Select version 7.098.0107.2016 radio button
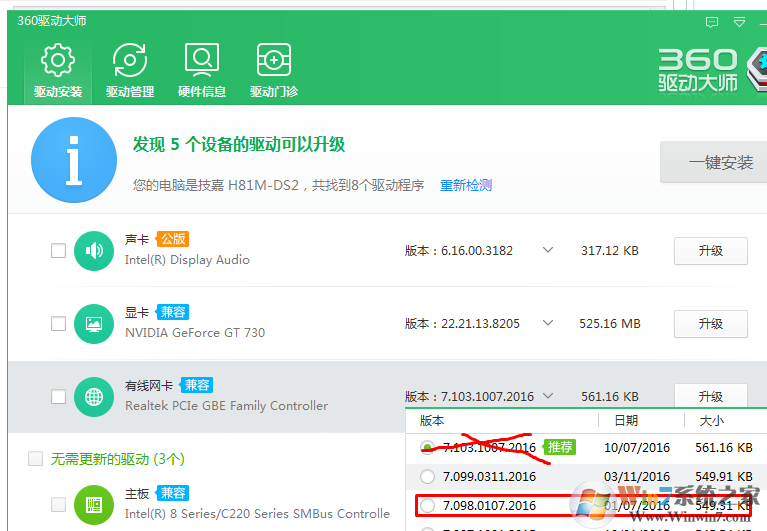767x531 pixels. pyautogui.click(x=428, y=506)
